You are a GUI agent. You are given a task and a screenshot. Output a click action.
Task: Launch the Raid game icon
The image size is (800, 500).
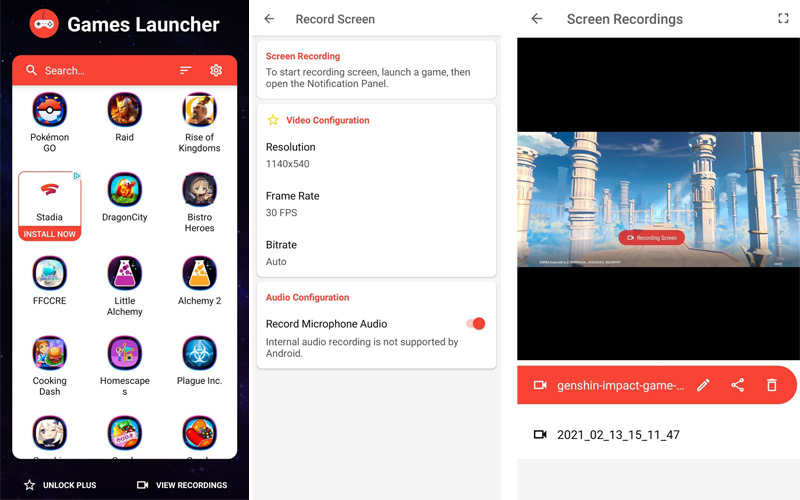[x=124, y=110]
